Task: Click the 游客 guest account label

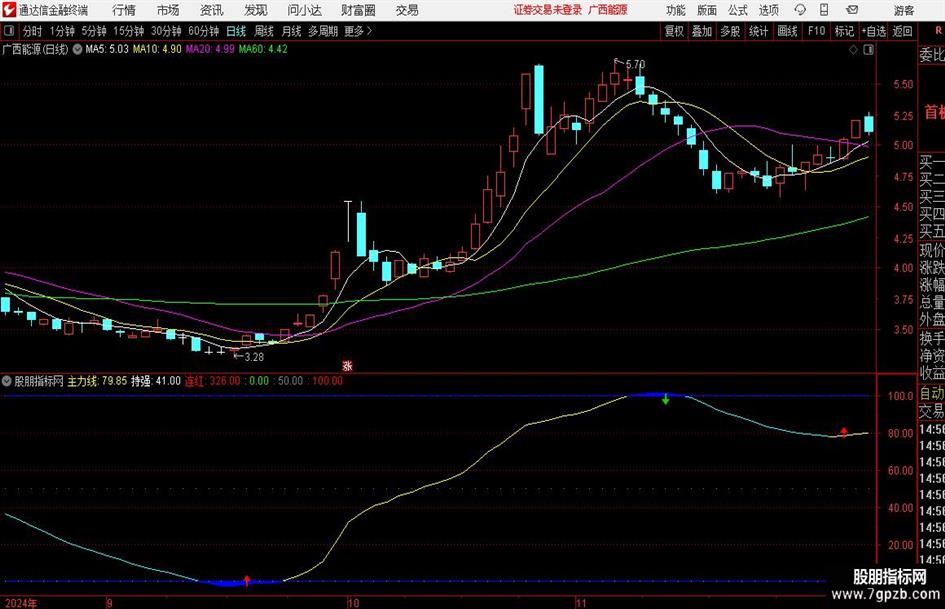Action: pos(904,10)
